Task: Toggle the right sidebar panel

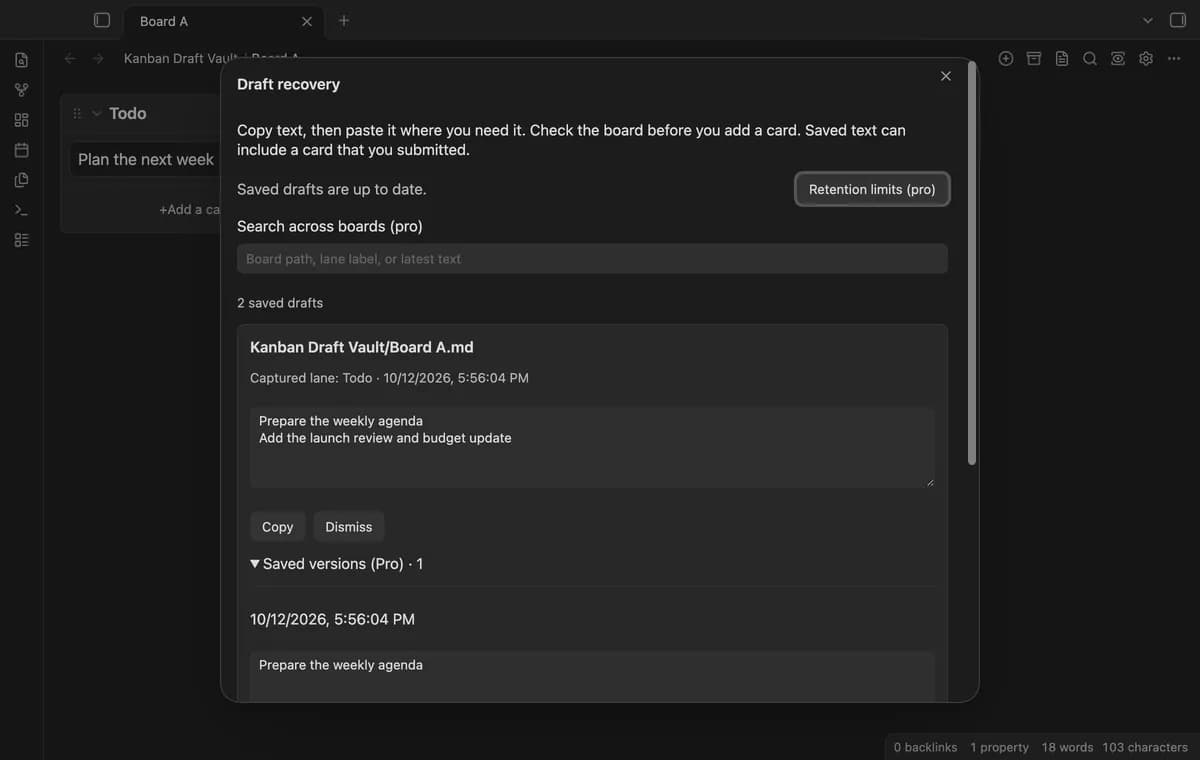Action: [x=1177, y=20]
